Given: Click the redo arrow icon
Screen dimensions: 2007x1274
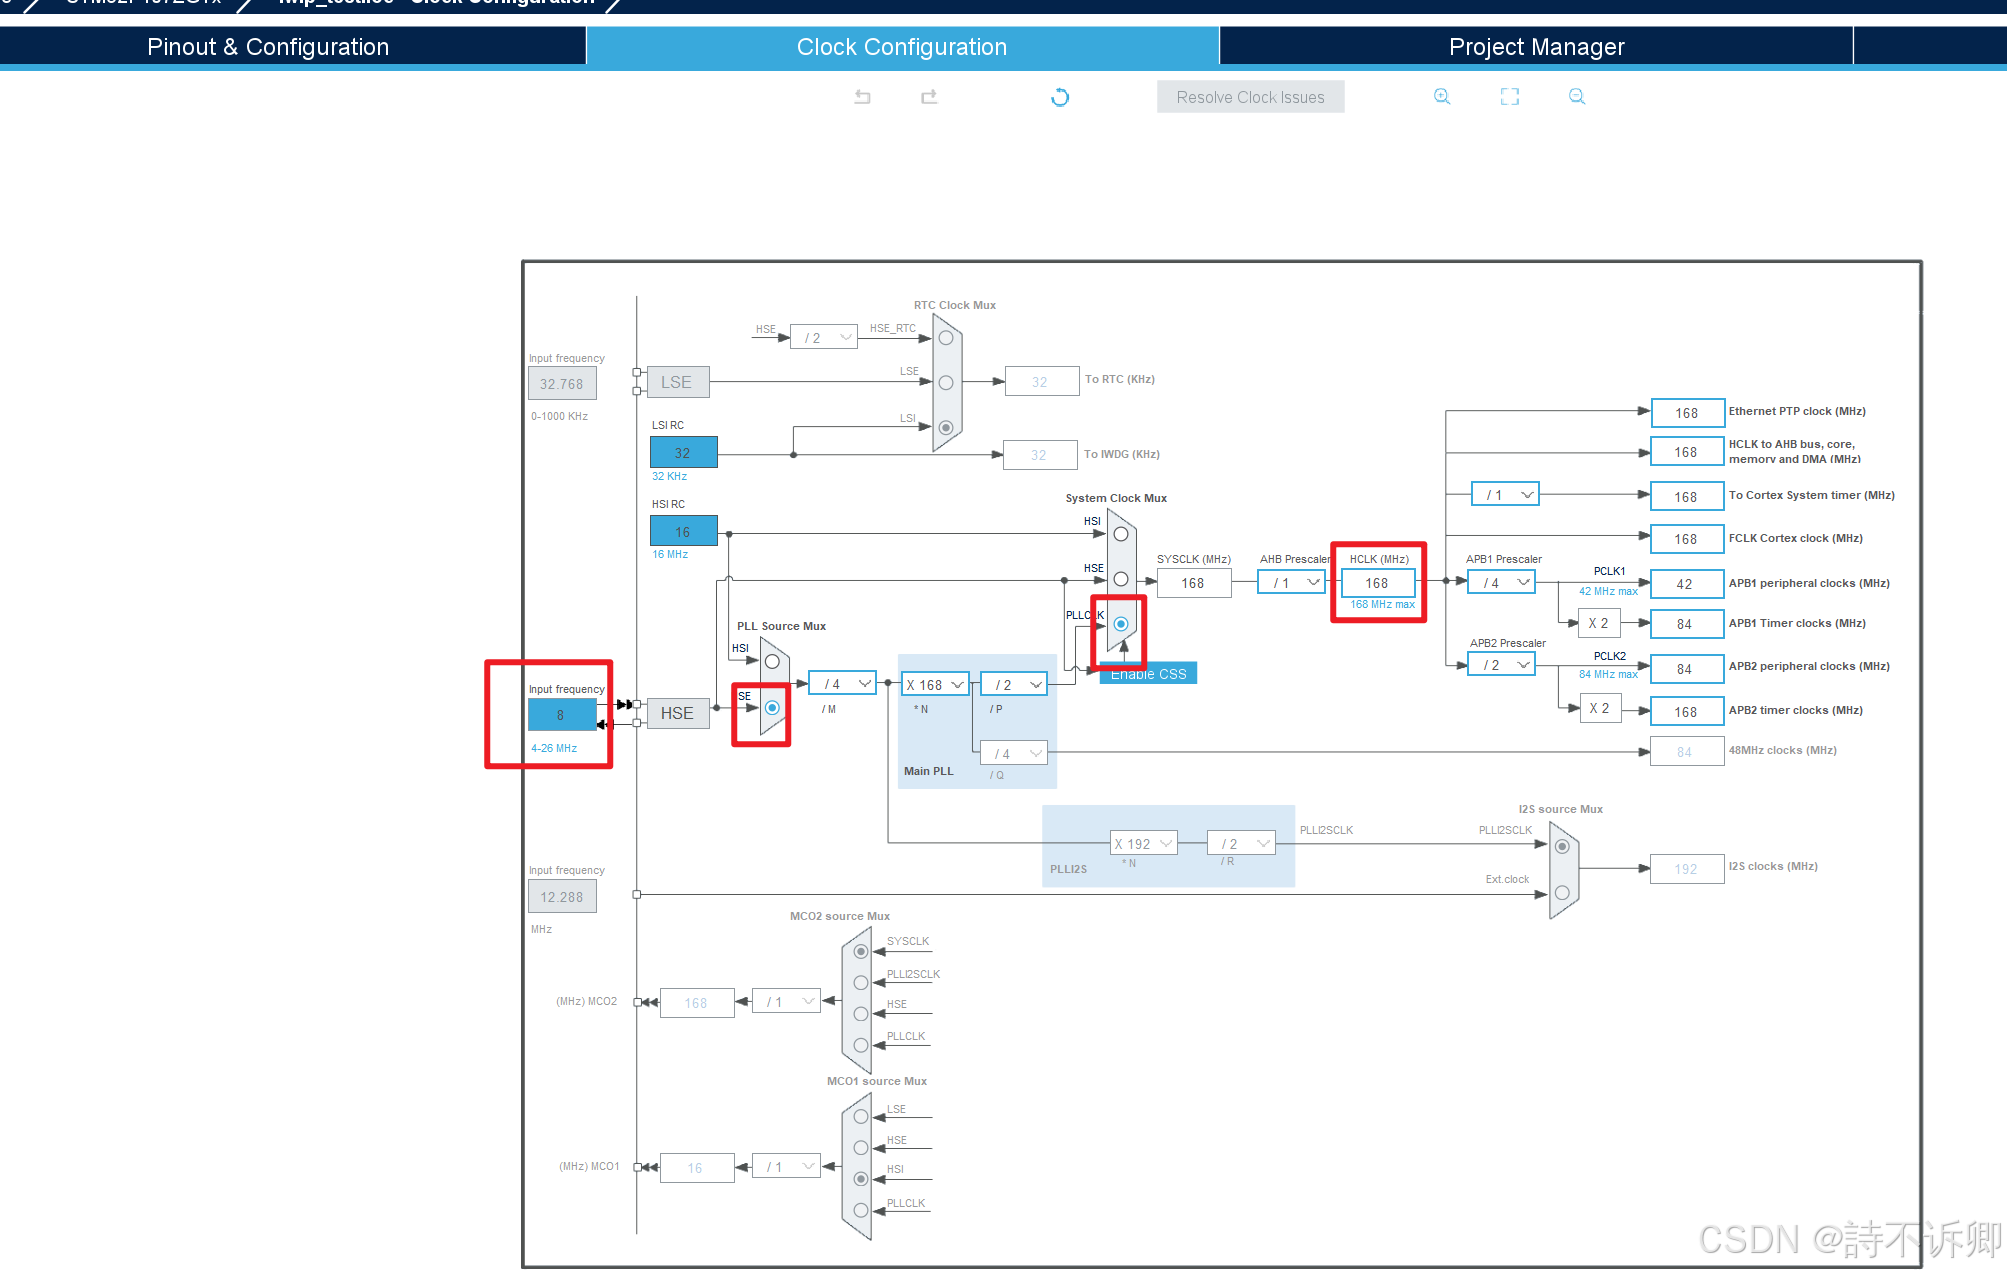Looking at the screenshot, I should [x=929, y=97].
